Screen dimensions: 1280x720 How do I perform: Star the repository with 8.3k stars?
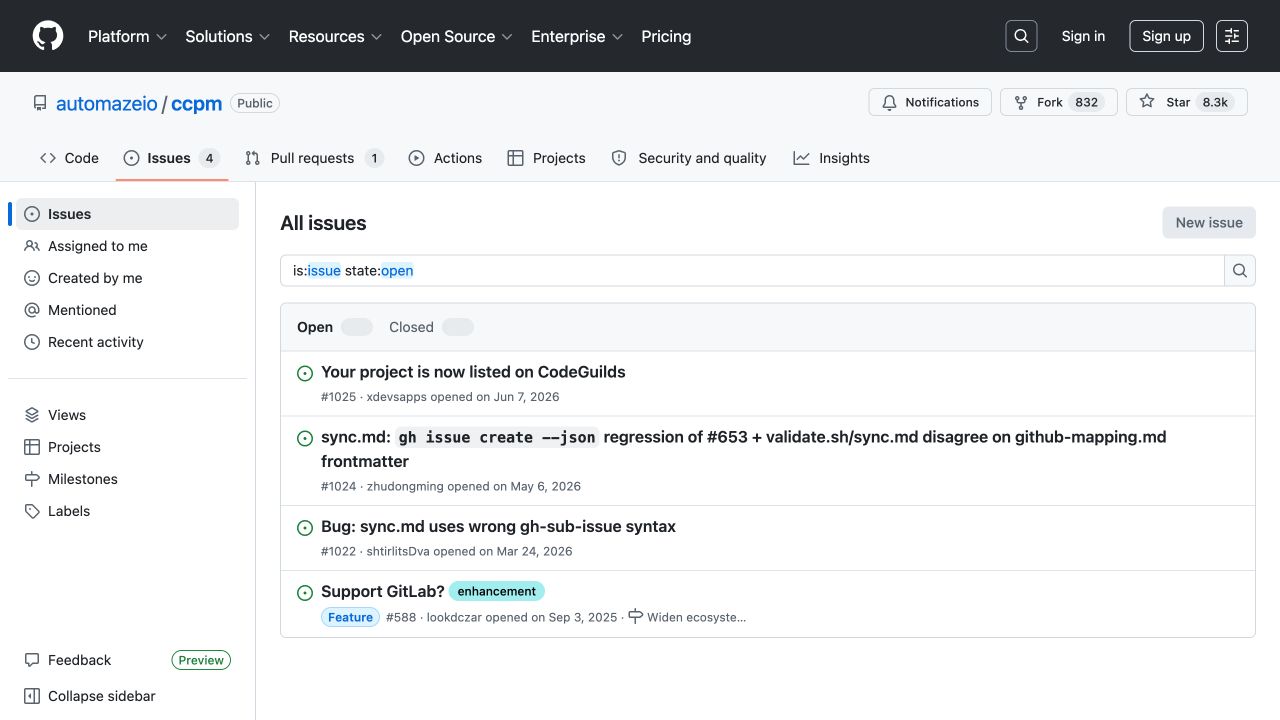[1187, 102]
